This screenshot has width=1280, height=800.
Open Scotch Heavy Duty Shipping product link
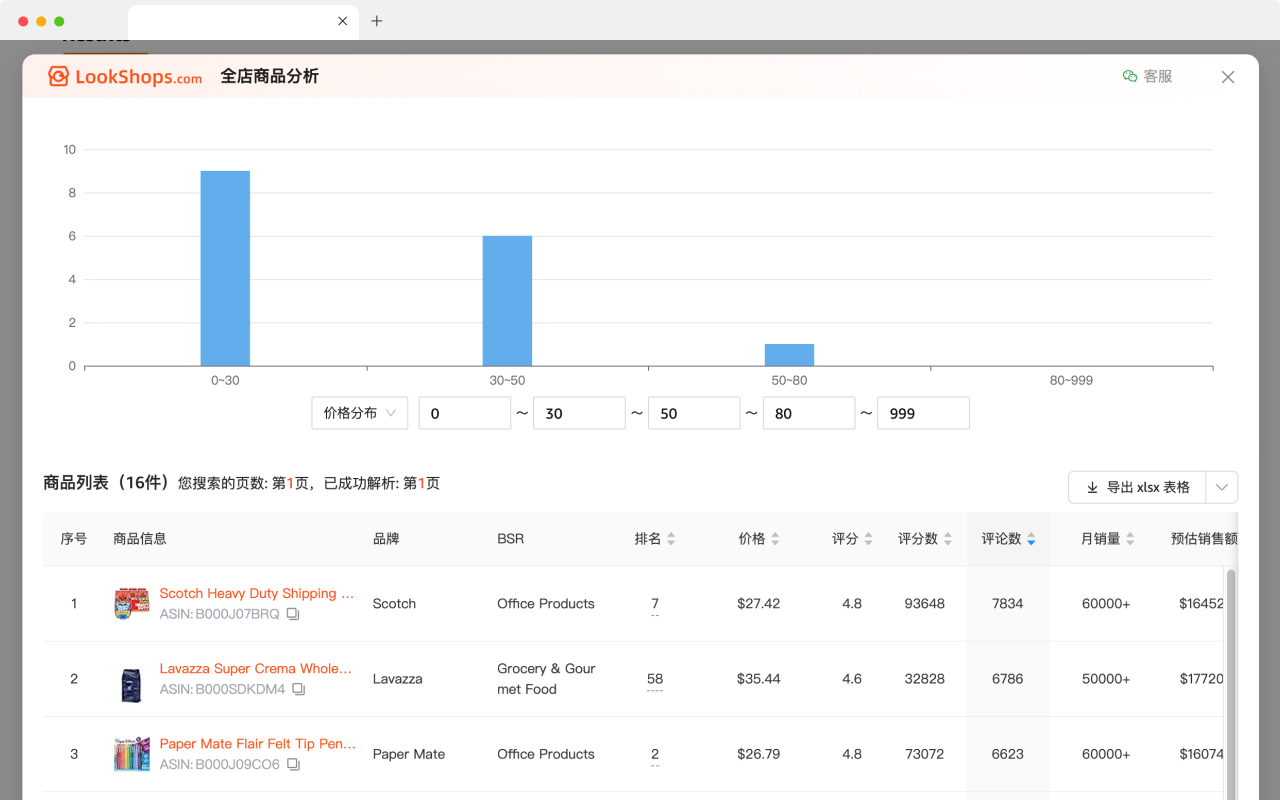[x=257, y=593]
